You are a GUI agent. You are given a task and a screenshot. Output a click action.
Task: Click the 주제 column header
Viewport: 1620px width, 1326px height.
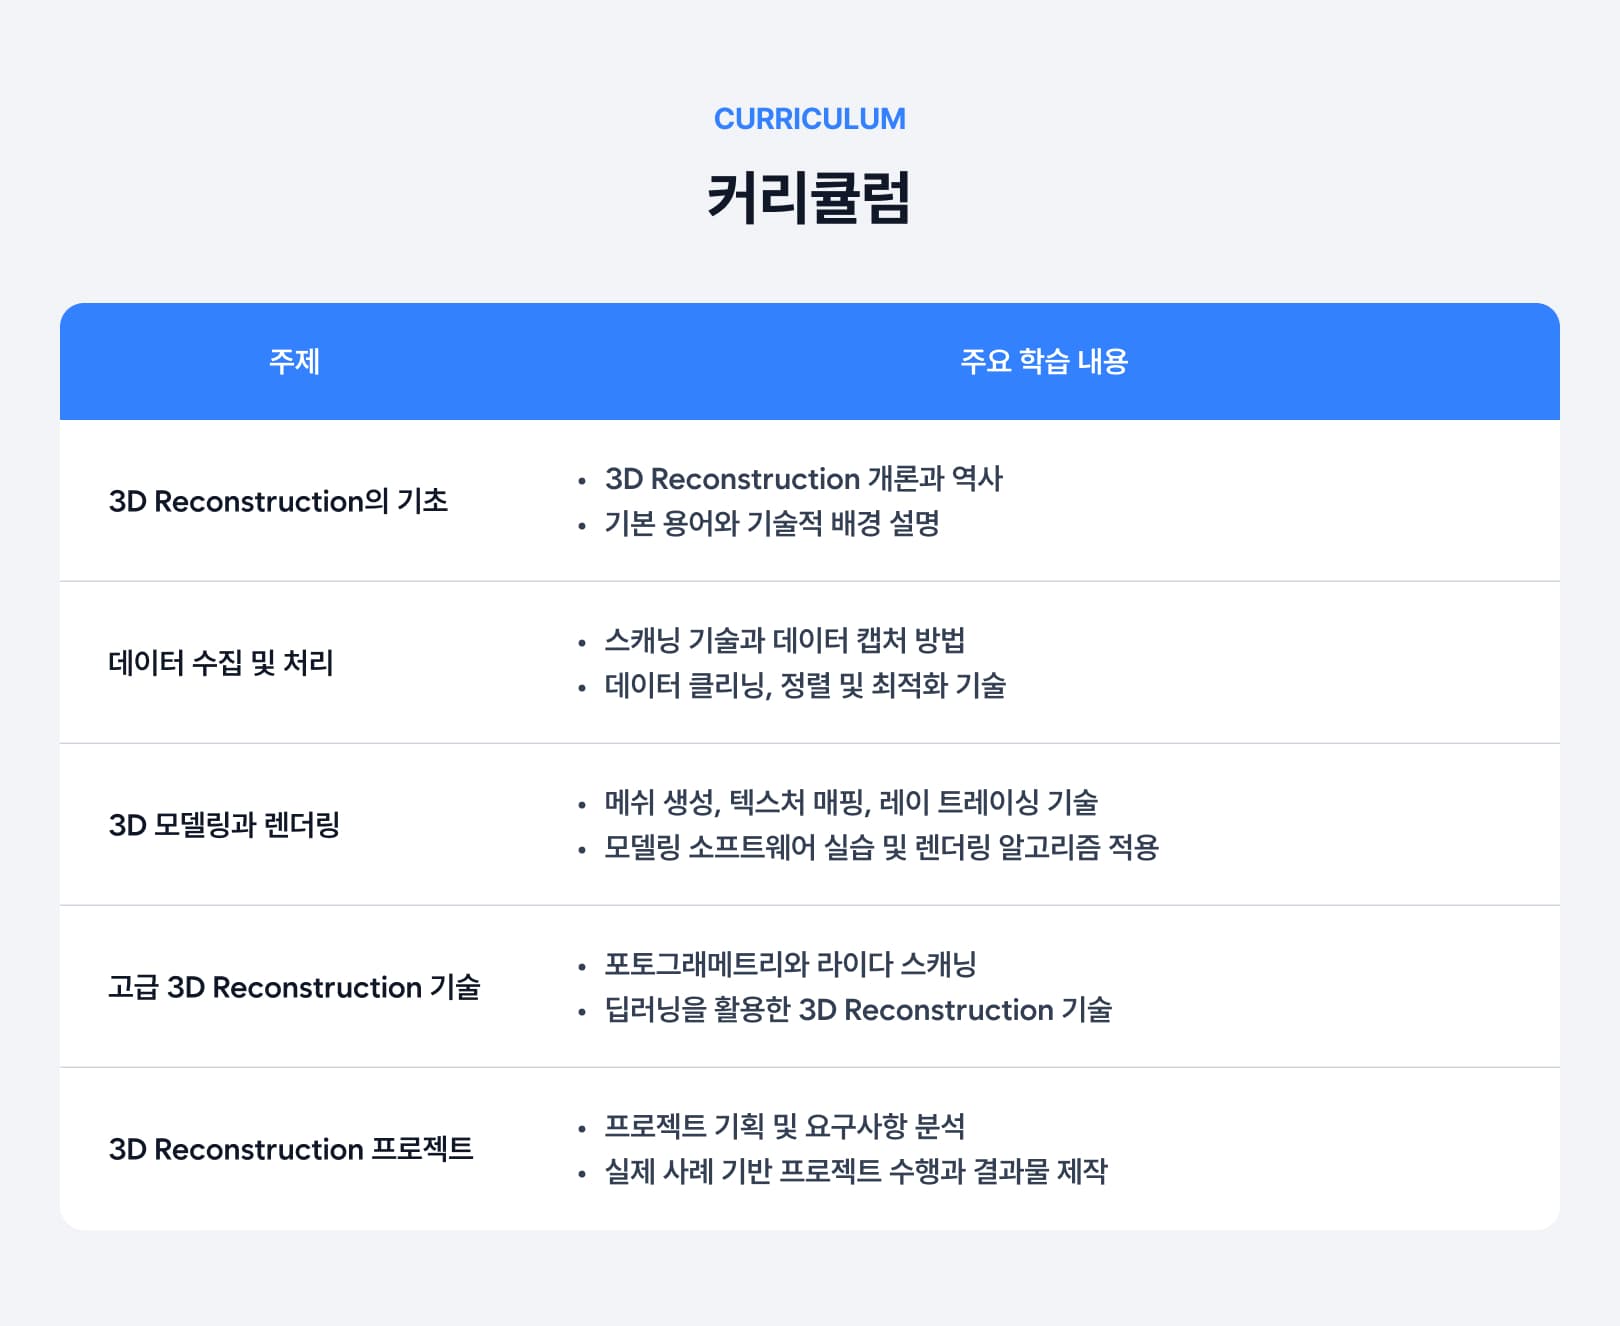click(294, 361)
